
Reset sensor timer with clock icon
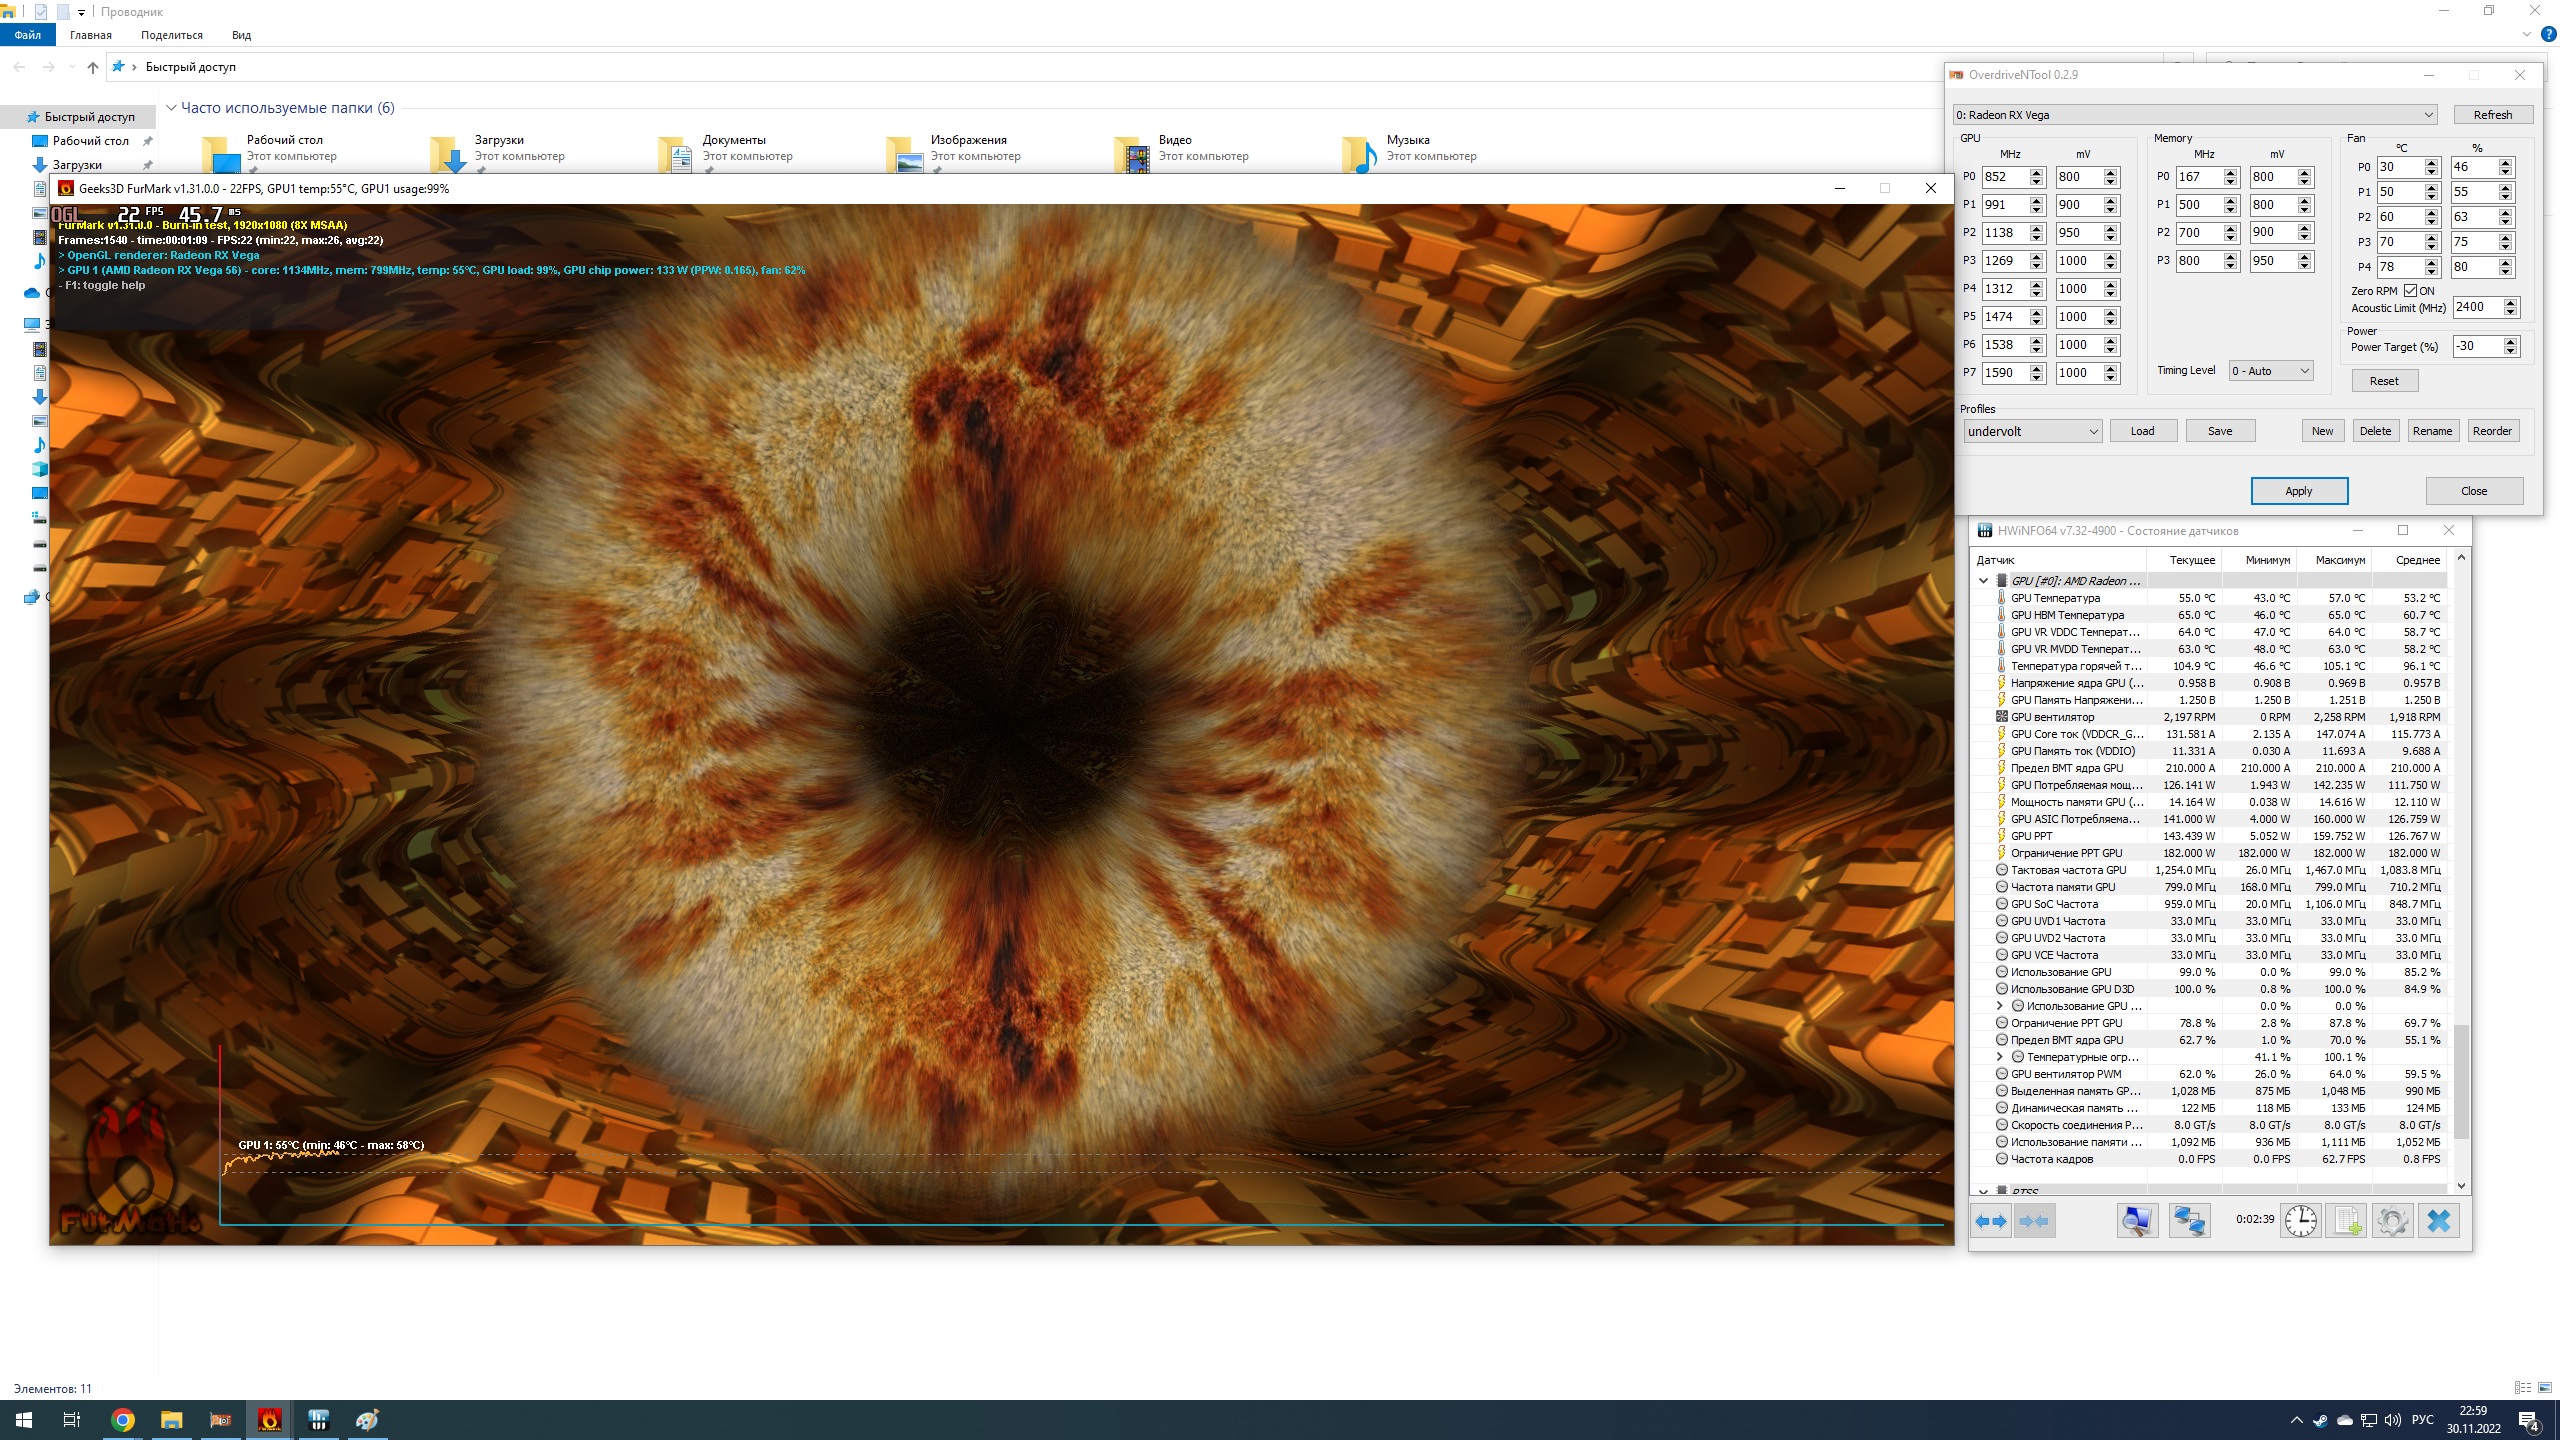2300,1221
